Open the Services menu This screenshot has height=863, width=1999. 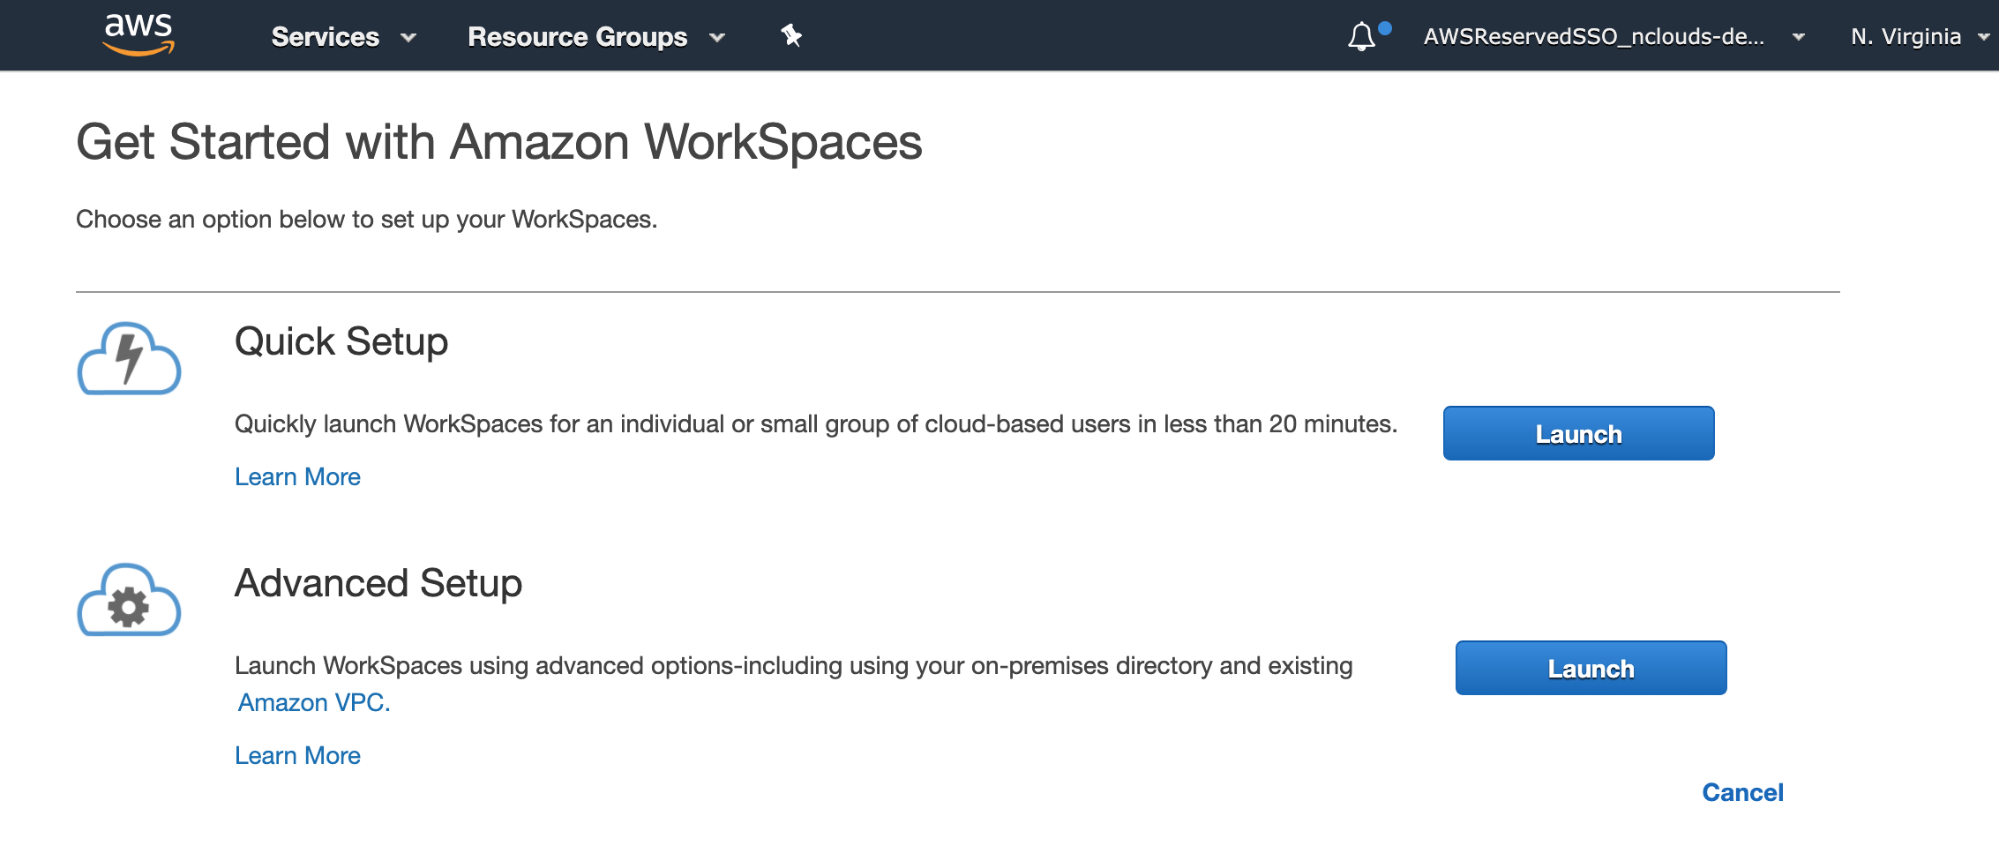point(343,37)
